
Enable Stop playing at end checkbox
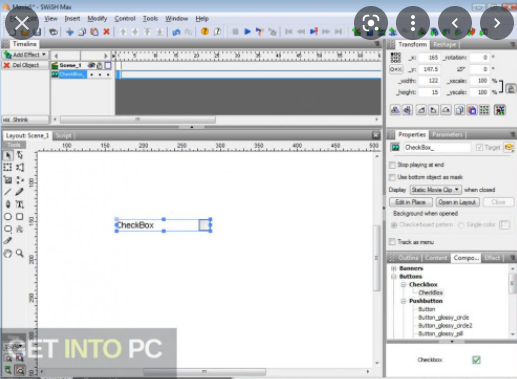(x=392, y=165)
